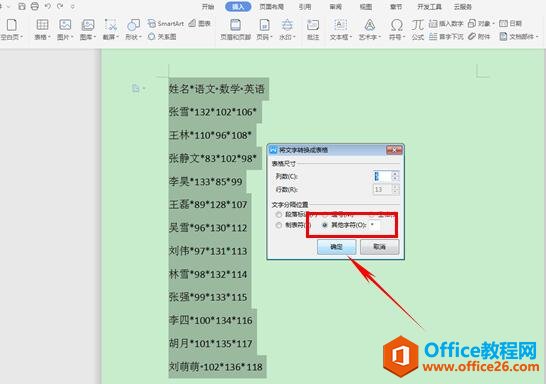Select the 段落标记 paragraph mark radio button
Screen dimensions: 546x384
point(279,214)
